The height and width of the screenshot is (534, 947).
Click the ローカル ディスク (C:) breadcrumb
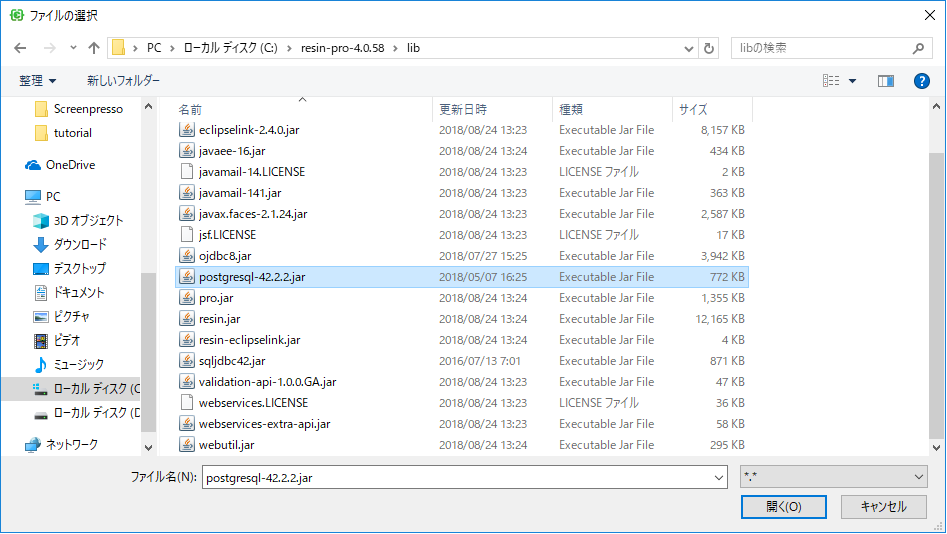click(x=231, y=48)
